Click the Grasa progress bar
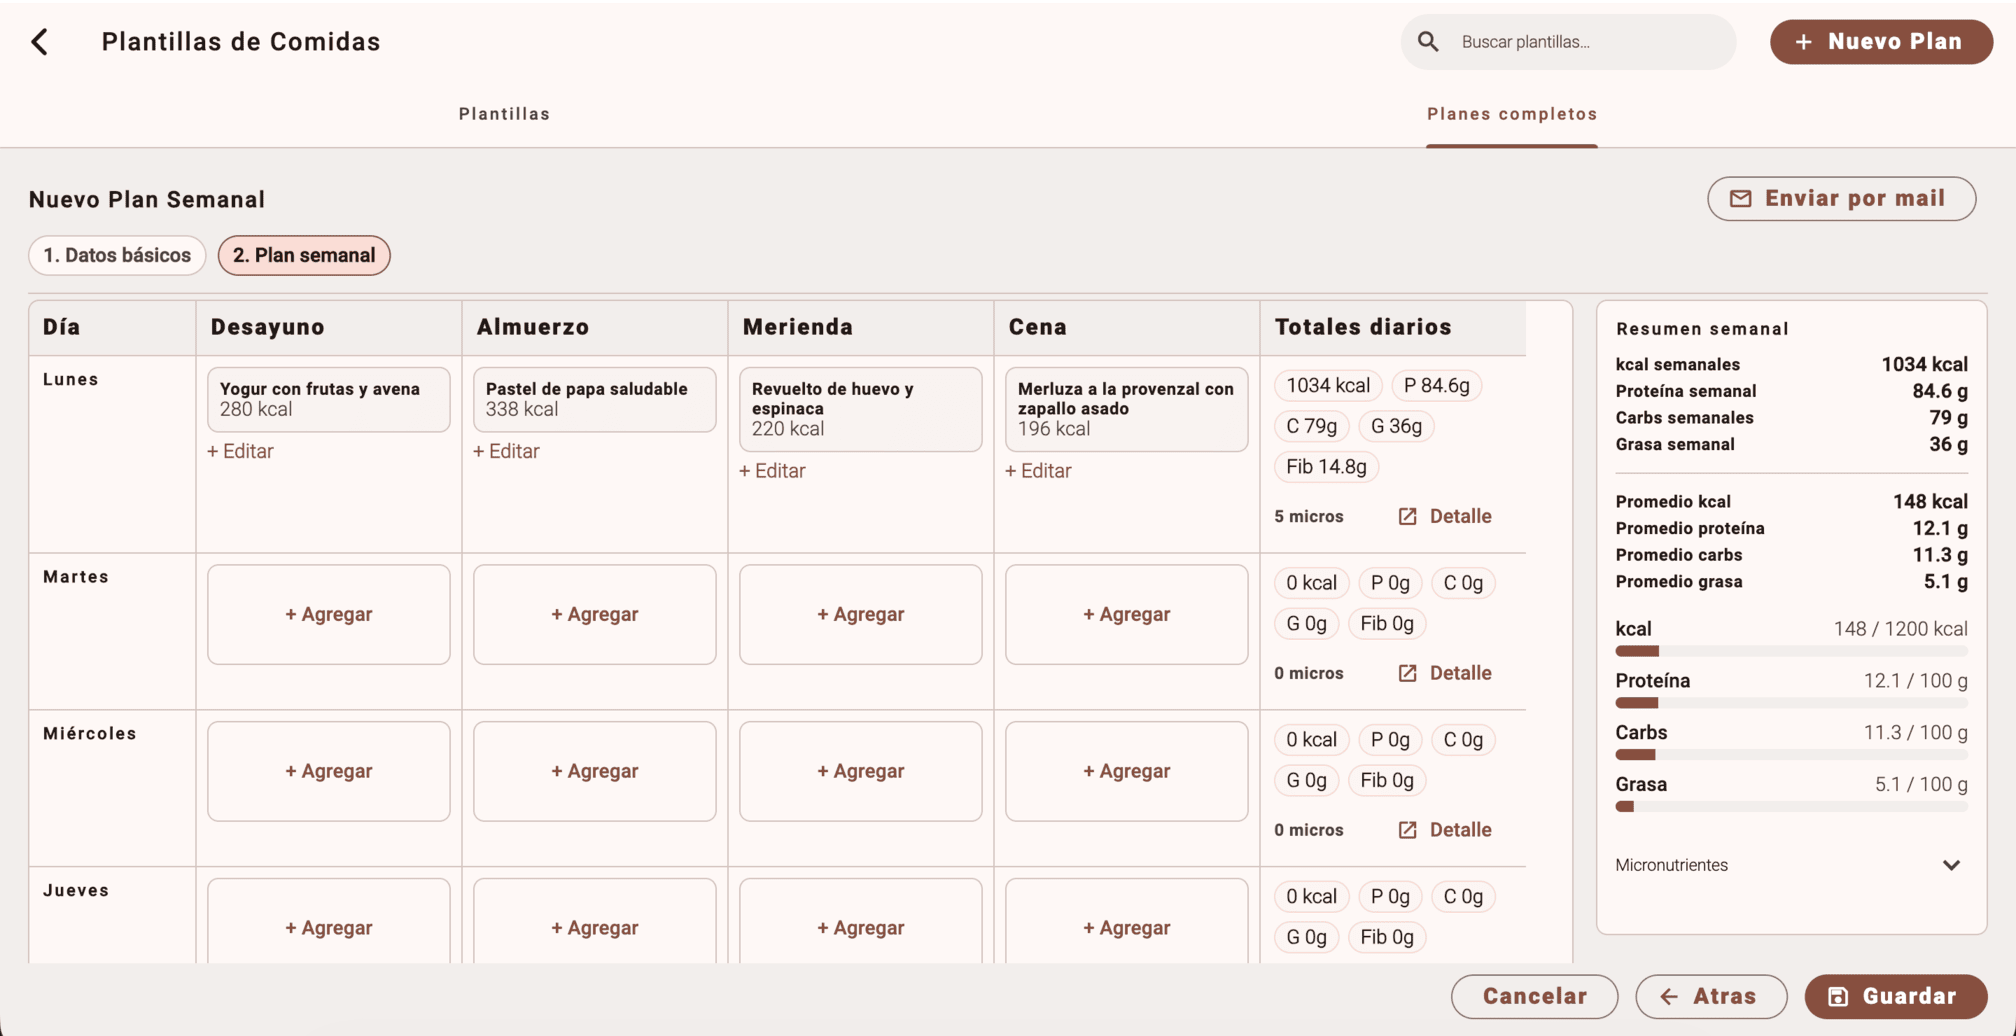2016x1036 pixels. [1791, 807]
